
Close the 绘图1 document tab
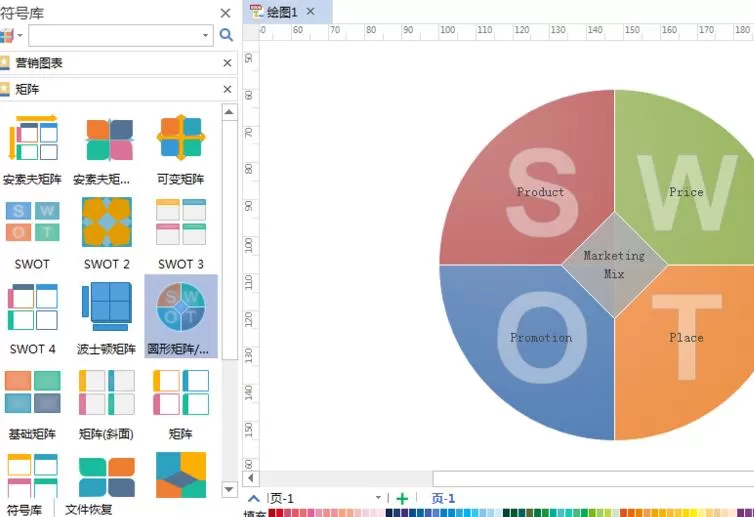click(311, 12)
